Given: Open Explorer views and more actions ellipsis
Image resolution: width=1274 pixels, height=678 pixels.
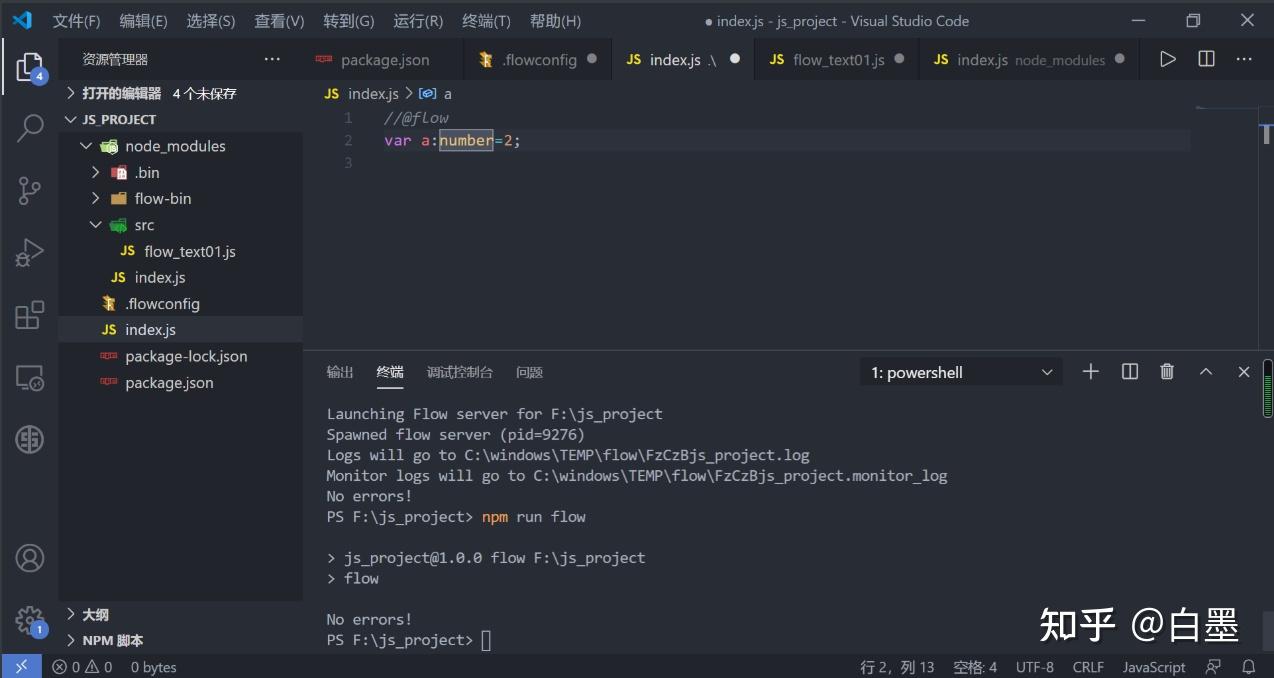Looking at the screenshot, I should click(x=272, y=60).
